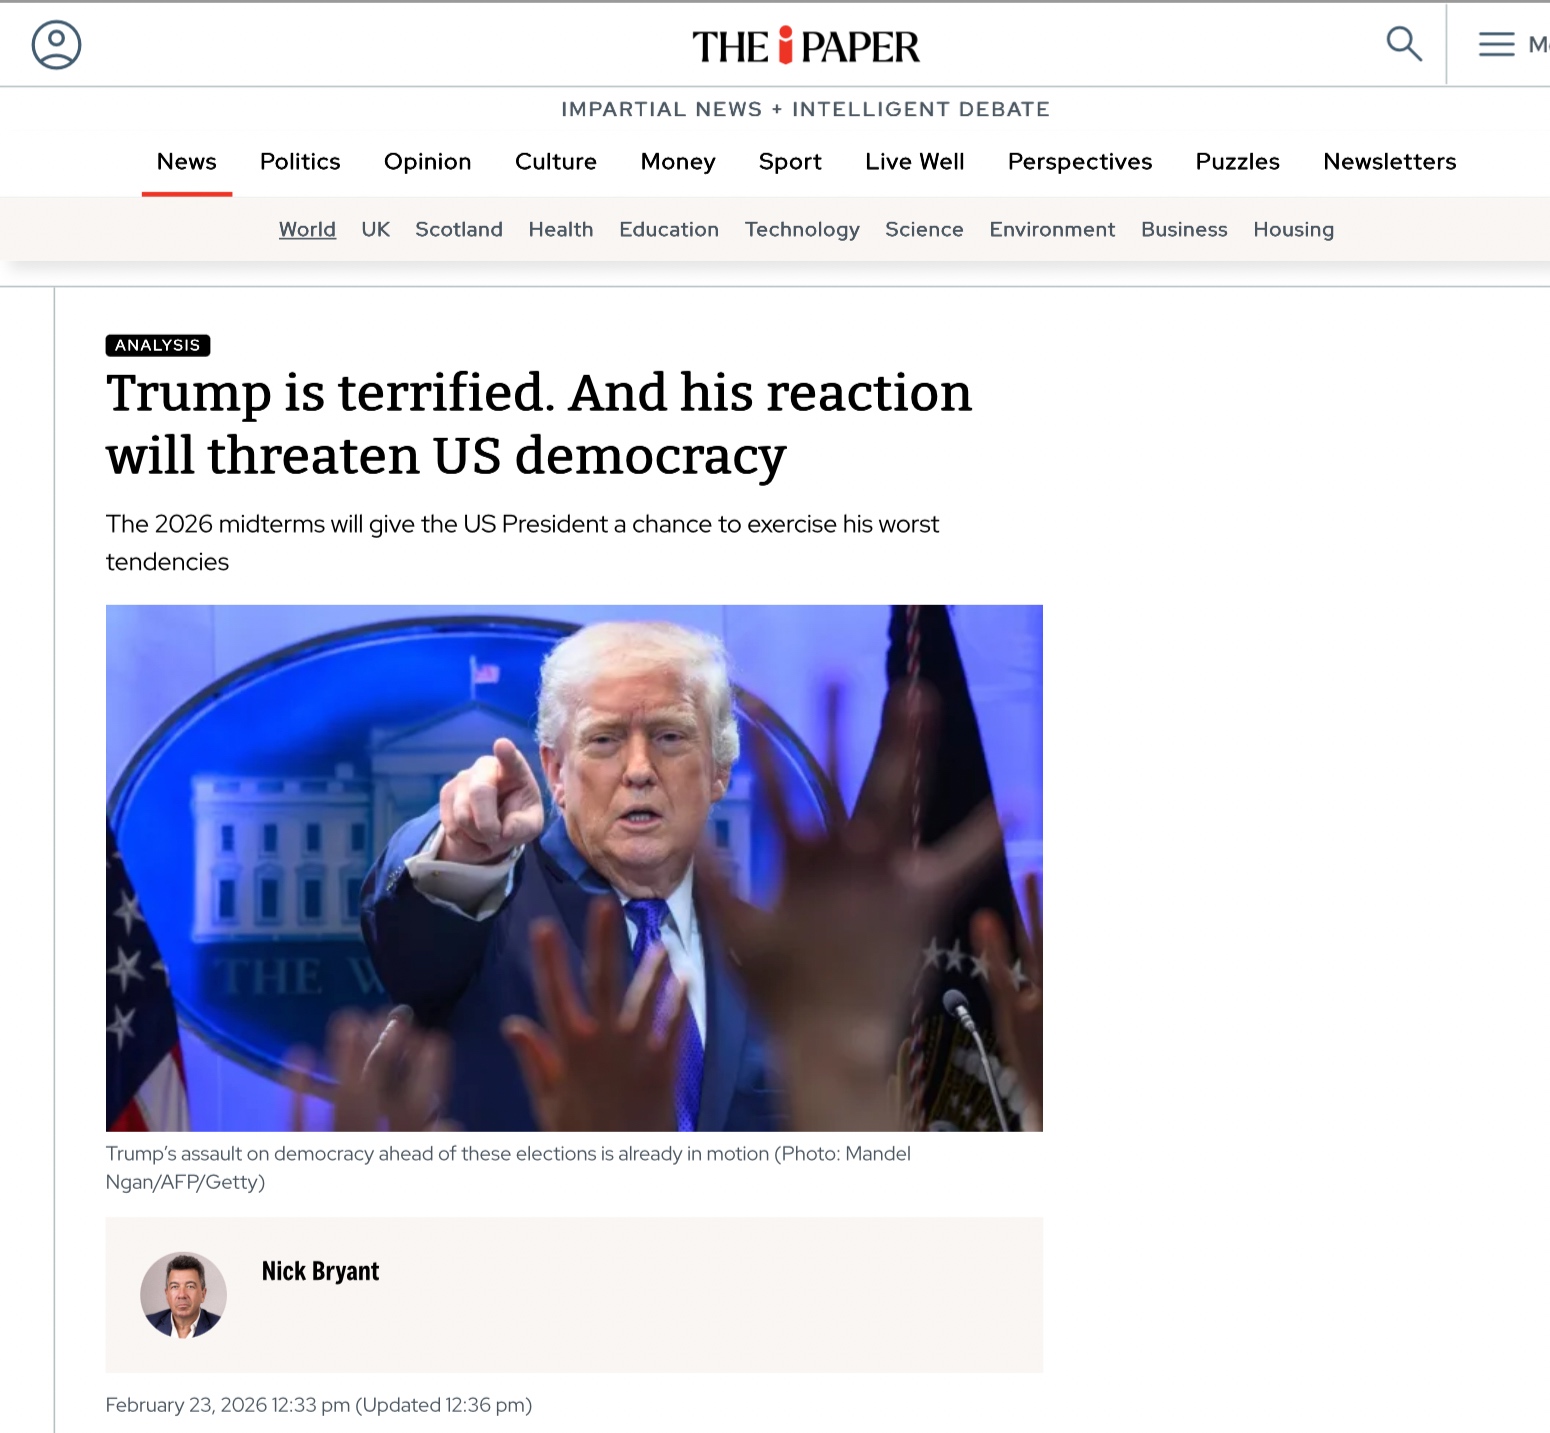Image resolution: width=1550 pixels, height=1433 pixels.
Task: Click the Live Well nav item
Action: click(x=914, y=162)
